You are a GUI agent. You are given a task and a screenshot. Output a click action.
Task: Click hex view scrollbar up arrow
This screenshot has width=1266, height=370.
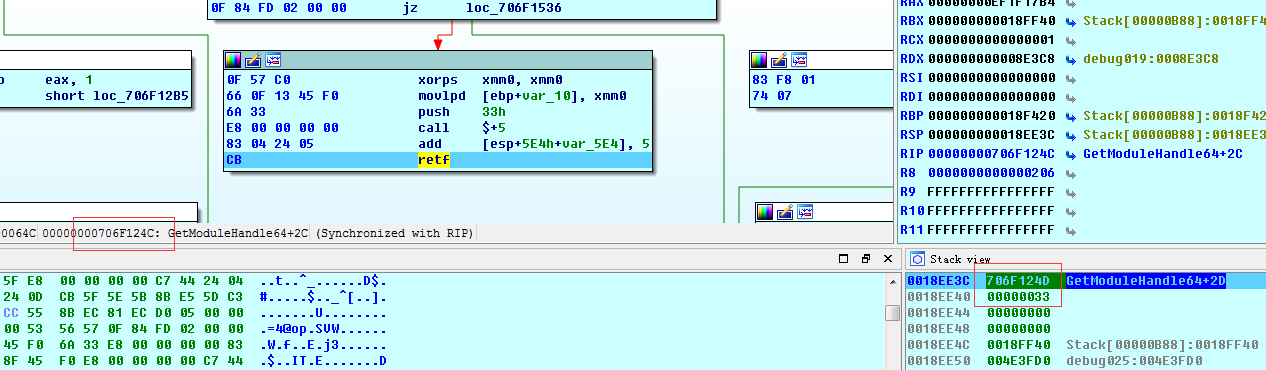(893, 283)
